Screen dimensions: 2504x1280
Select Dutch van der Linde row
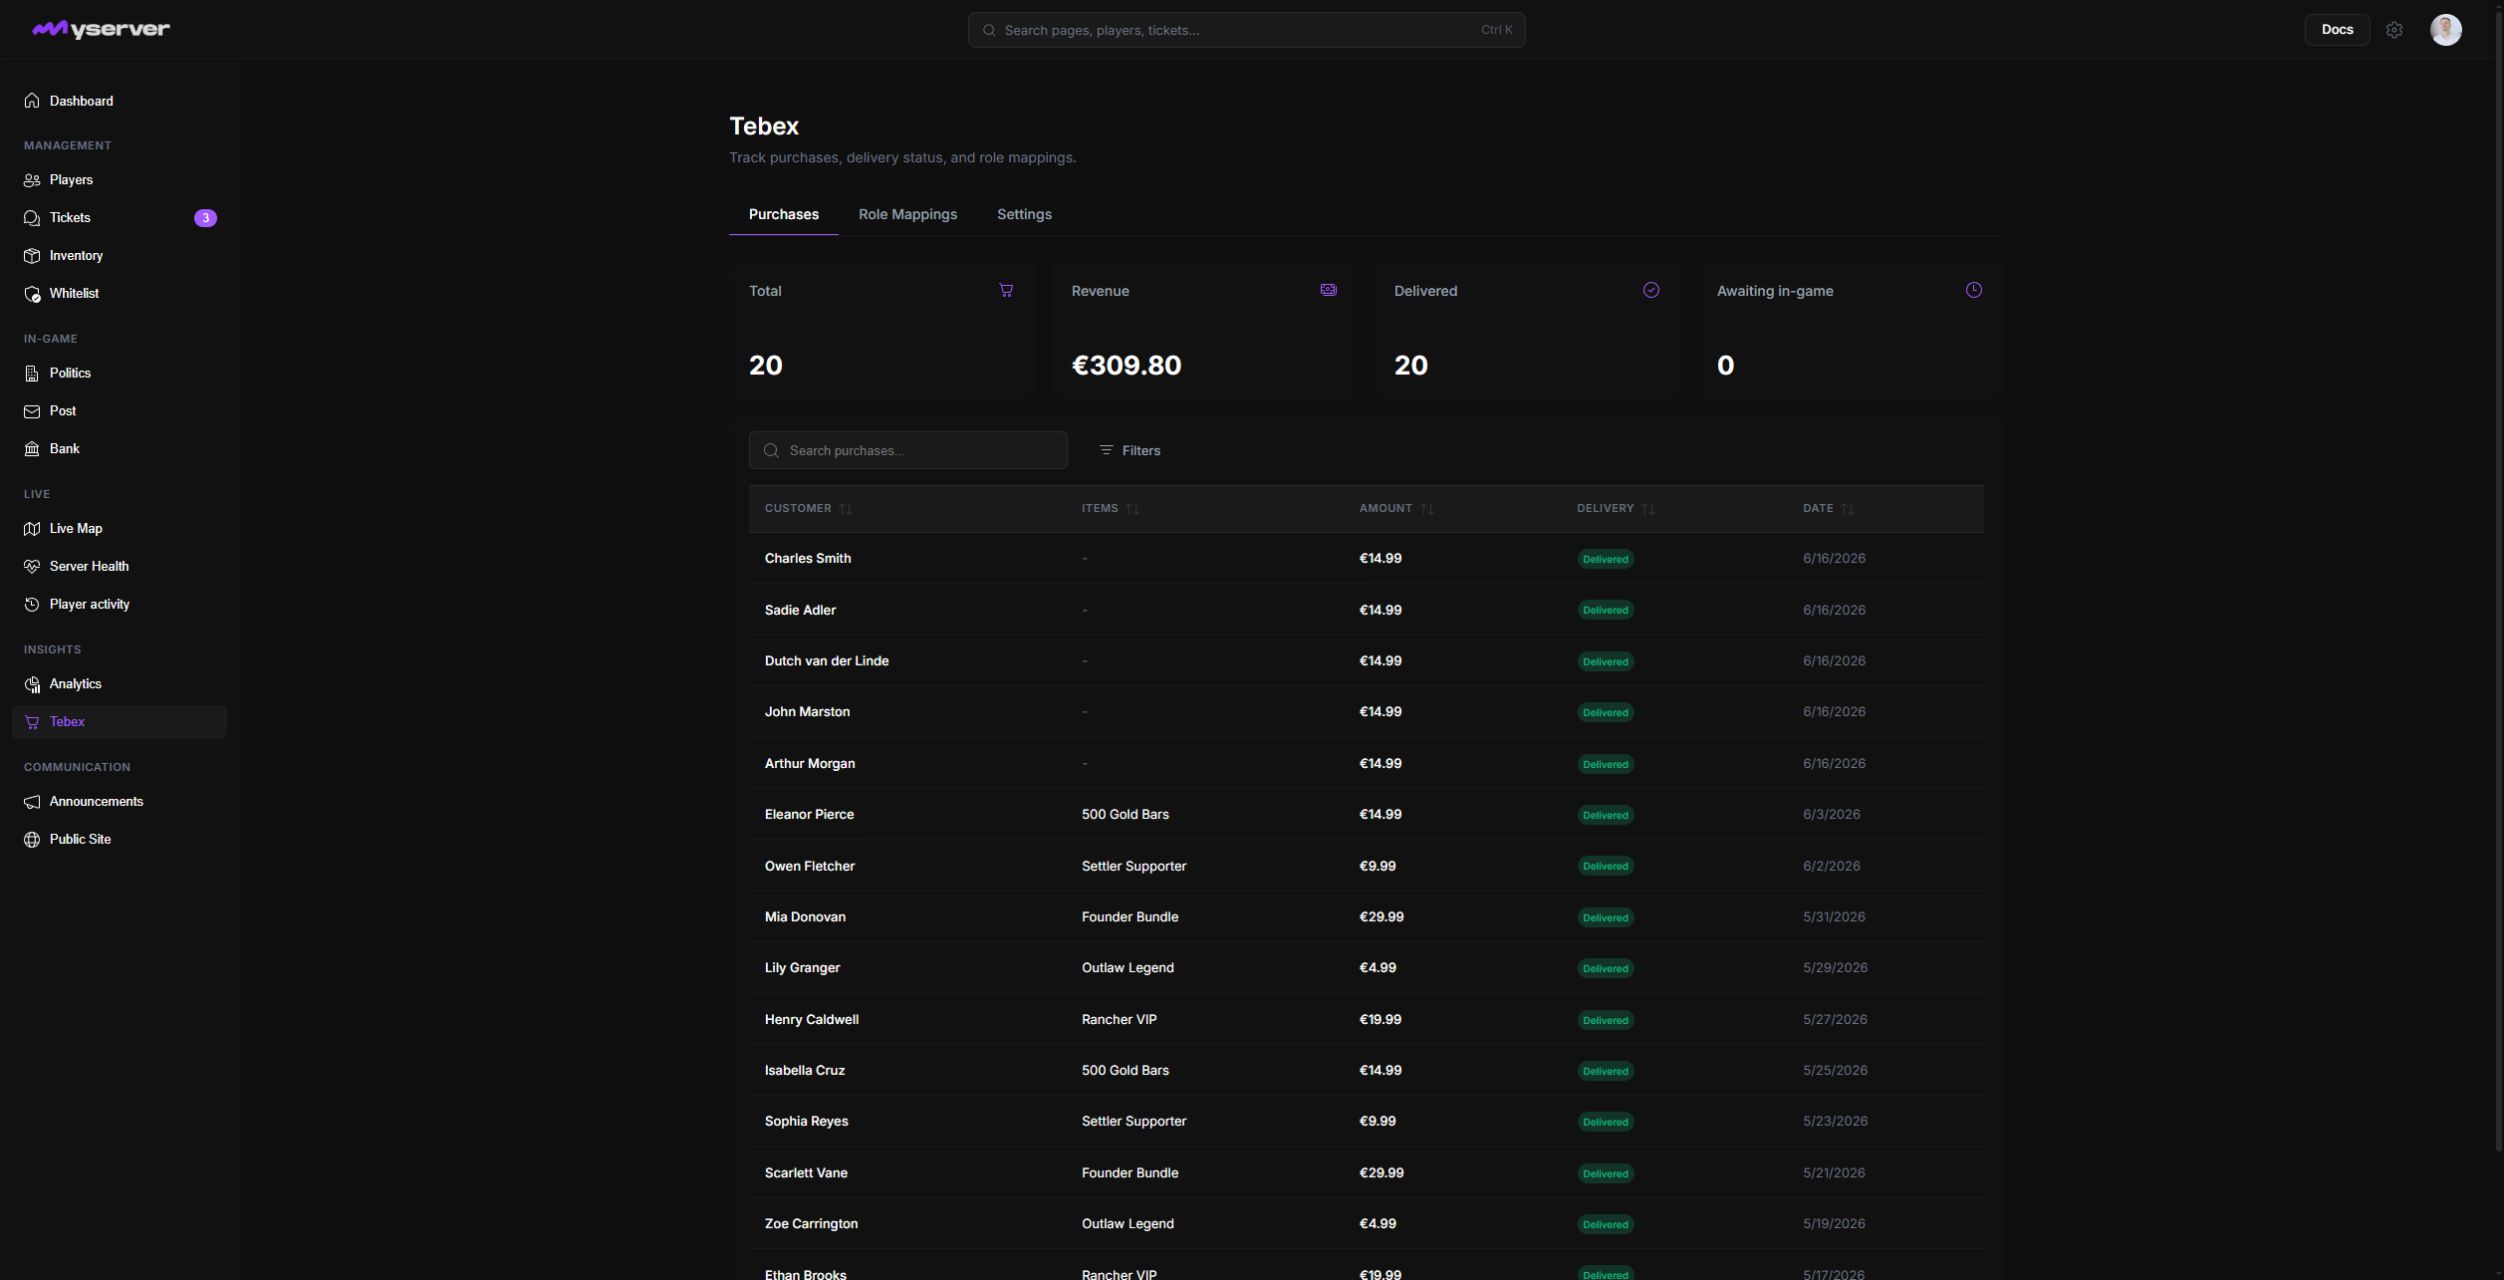(x=1366, y=661)
